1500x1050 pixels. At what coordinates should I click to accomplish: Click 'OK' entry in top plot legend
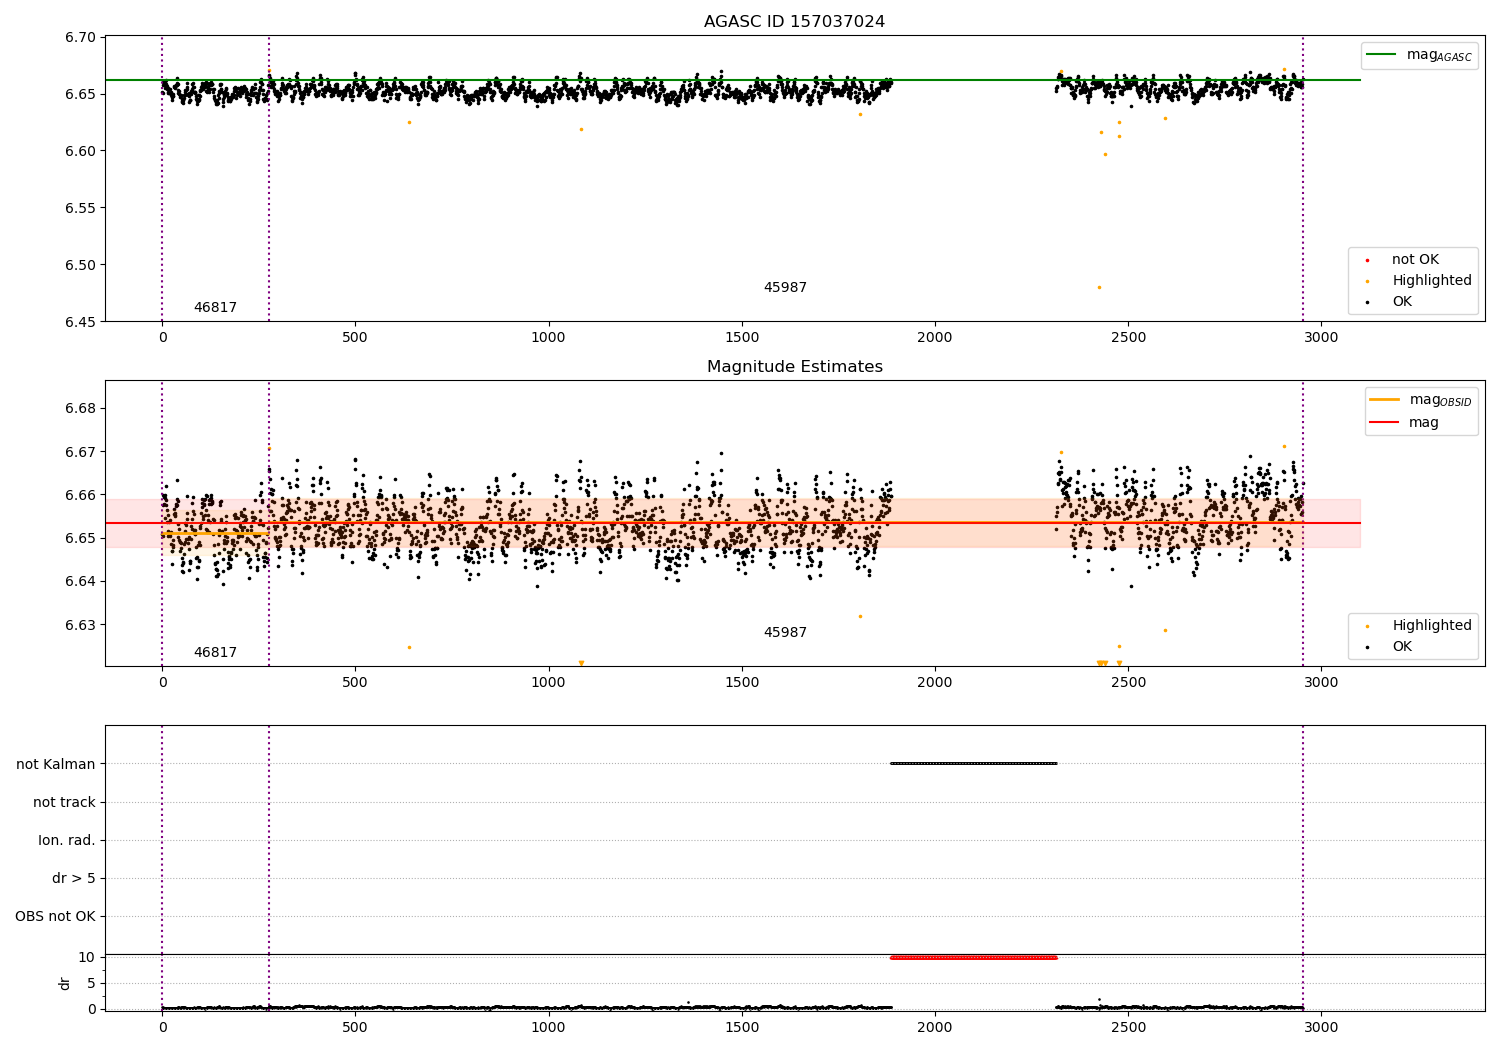coord(1402,302)
